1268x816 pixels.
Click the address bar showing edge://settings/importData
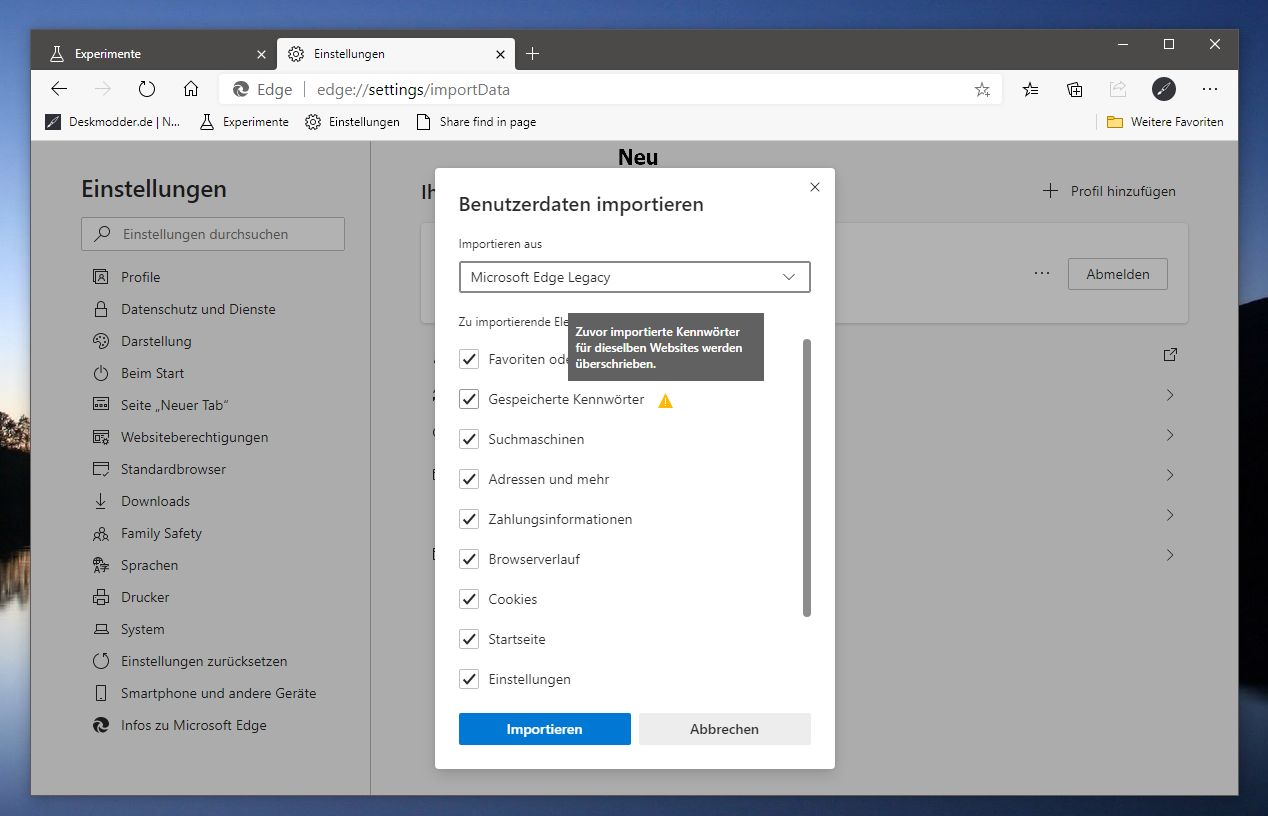coord(610,89)
